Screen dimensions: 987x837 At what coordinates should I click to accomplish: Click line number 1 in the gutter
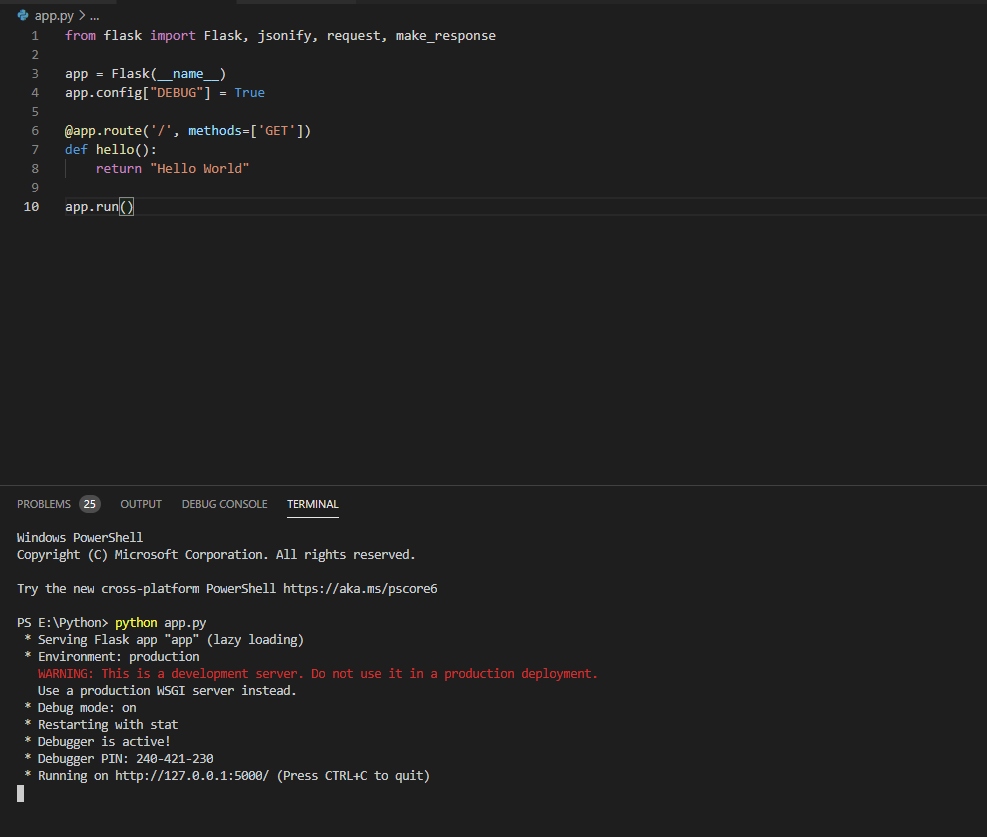coord(35,36)
